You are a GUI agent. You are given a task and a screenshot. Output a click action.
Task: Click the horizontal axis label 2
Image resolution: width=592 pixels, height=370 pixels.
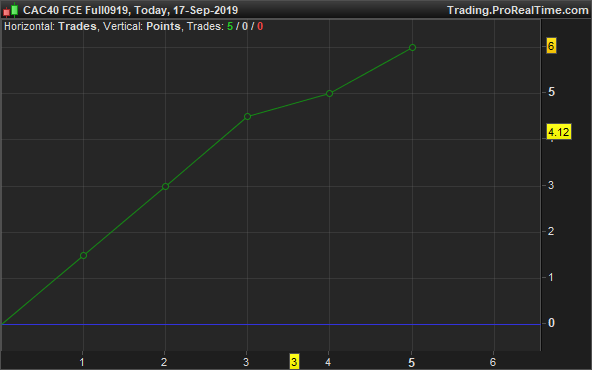click(164, 362)
